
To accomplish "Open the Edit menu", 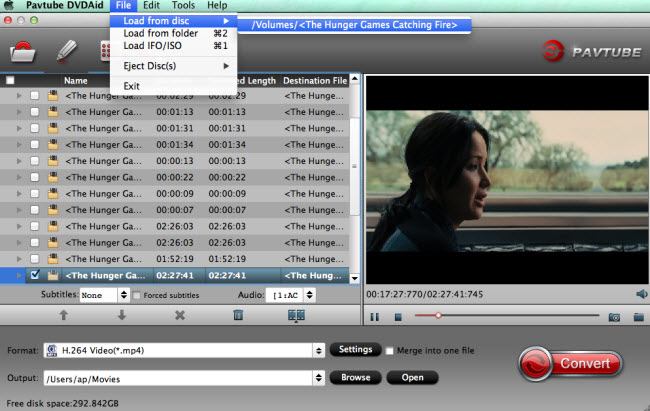I will (151, 5).
